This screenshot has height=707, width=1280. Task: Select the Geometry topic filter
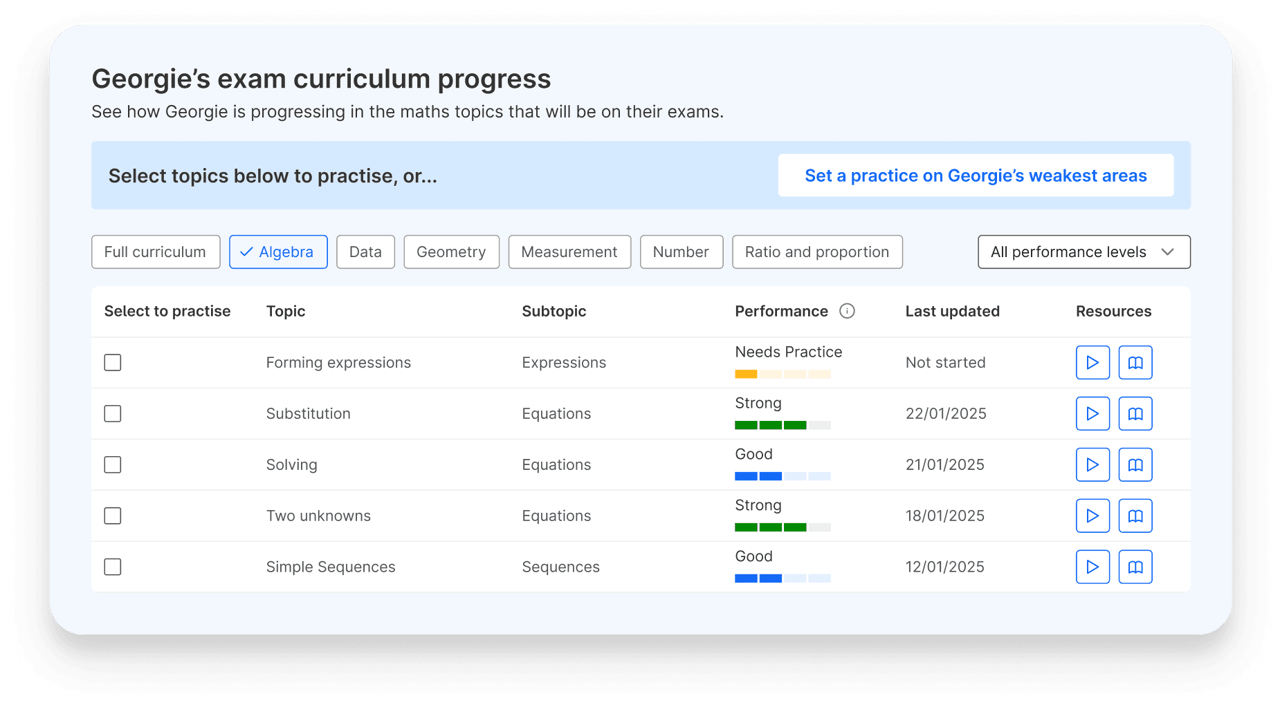(451, 251)
